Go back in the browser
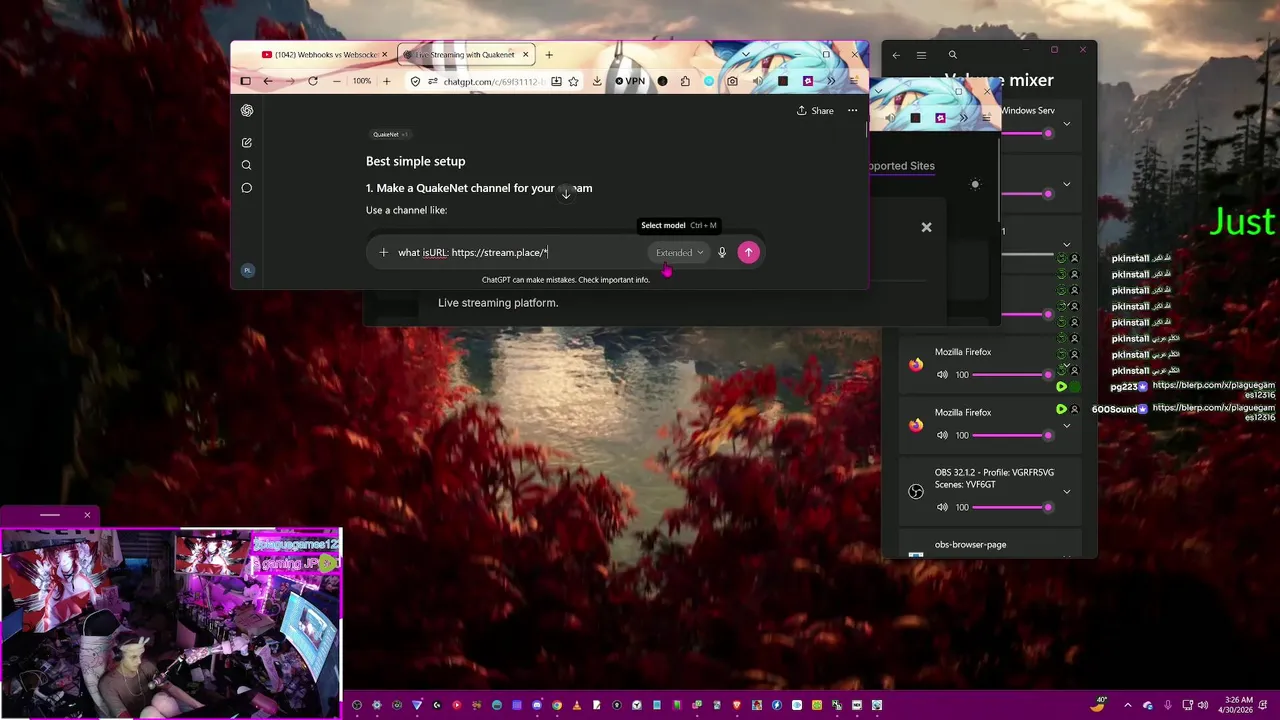Image resolution: width=1280 pixels, height=720 pixels. (268, 81)
